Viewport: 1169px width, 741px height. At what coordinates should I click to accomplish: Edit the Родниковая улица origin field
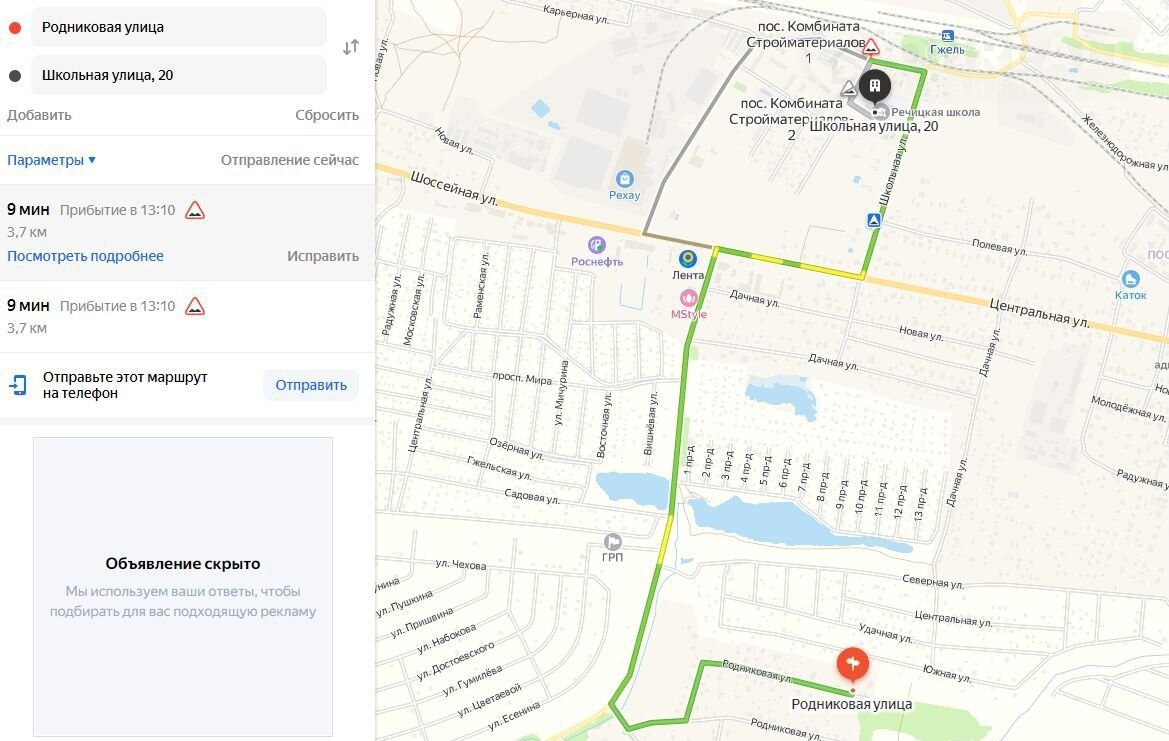(x=178, y=28)
